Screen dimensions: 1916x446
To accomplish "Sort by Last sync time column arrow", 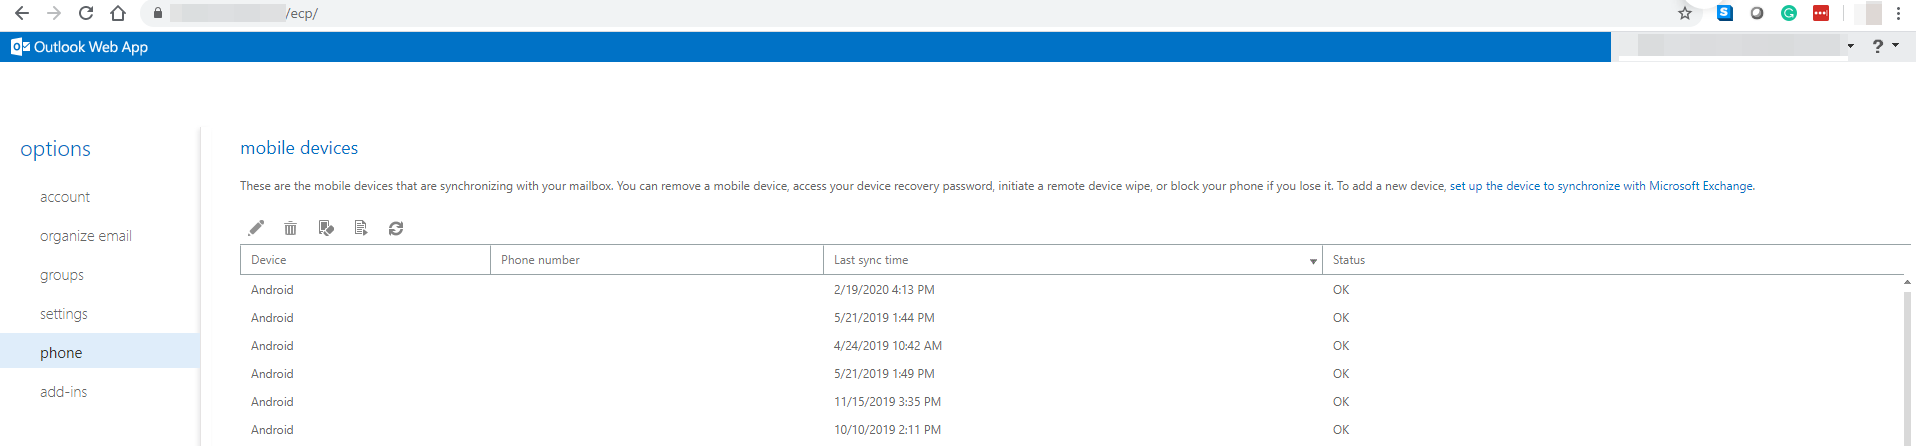I will 1313,261.
